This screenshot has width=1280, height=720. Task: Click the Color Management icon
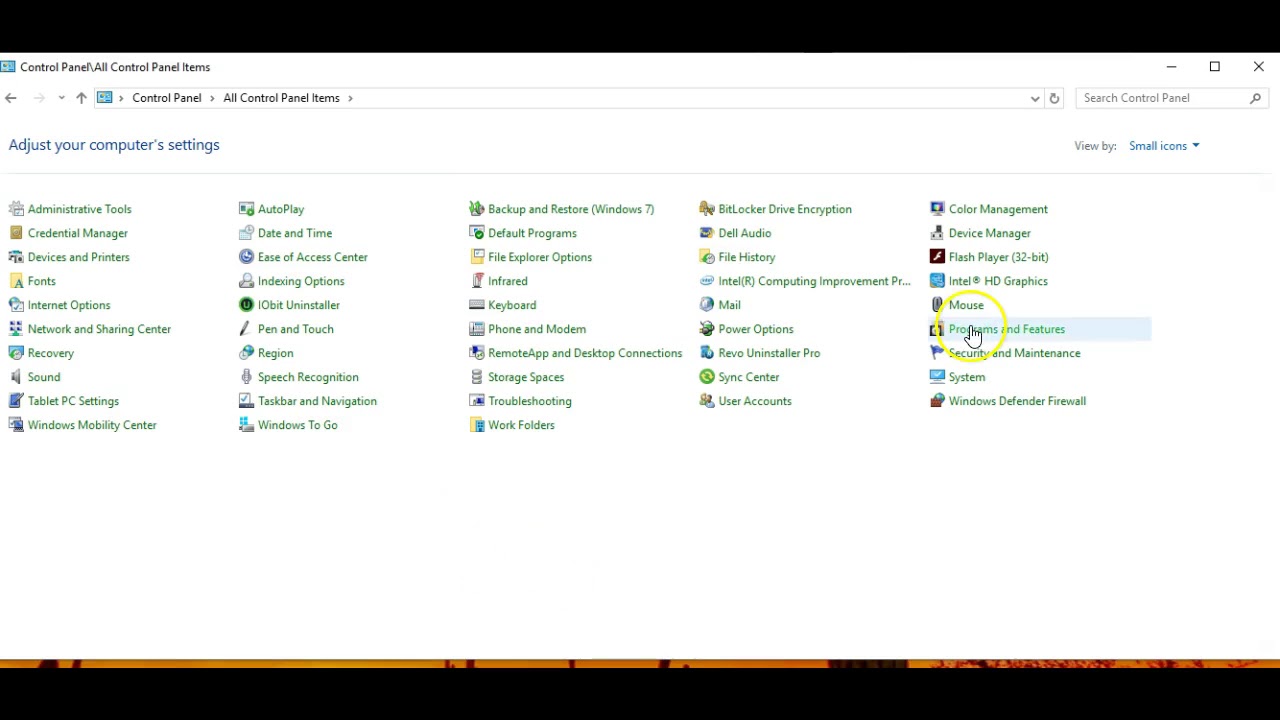click(937, 209)
